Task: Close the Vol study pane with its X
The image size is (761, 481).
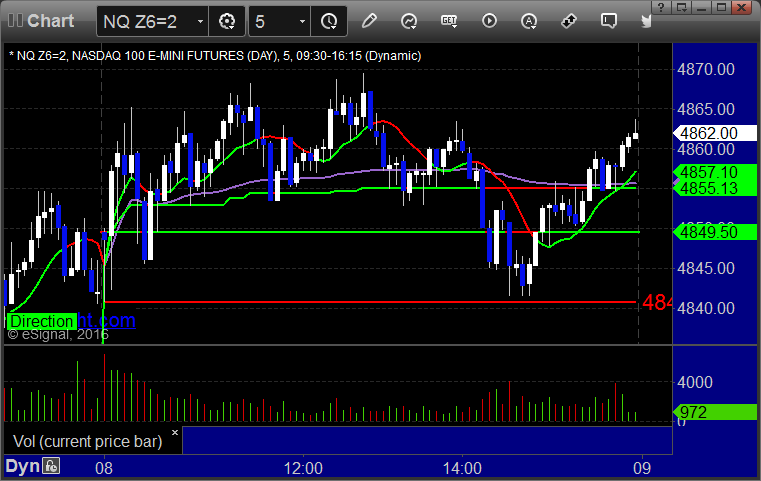Action: click(175, 432)
